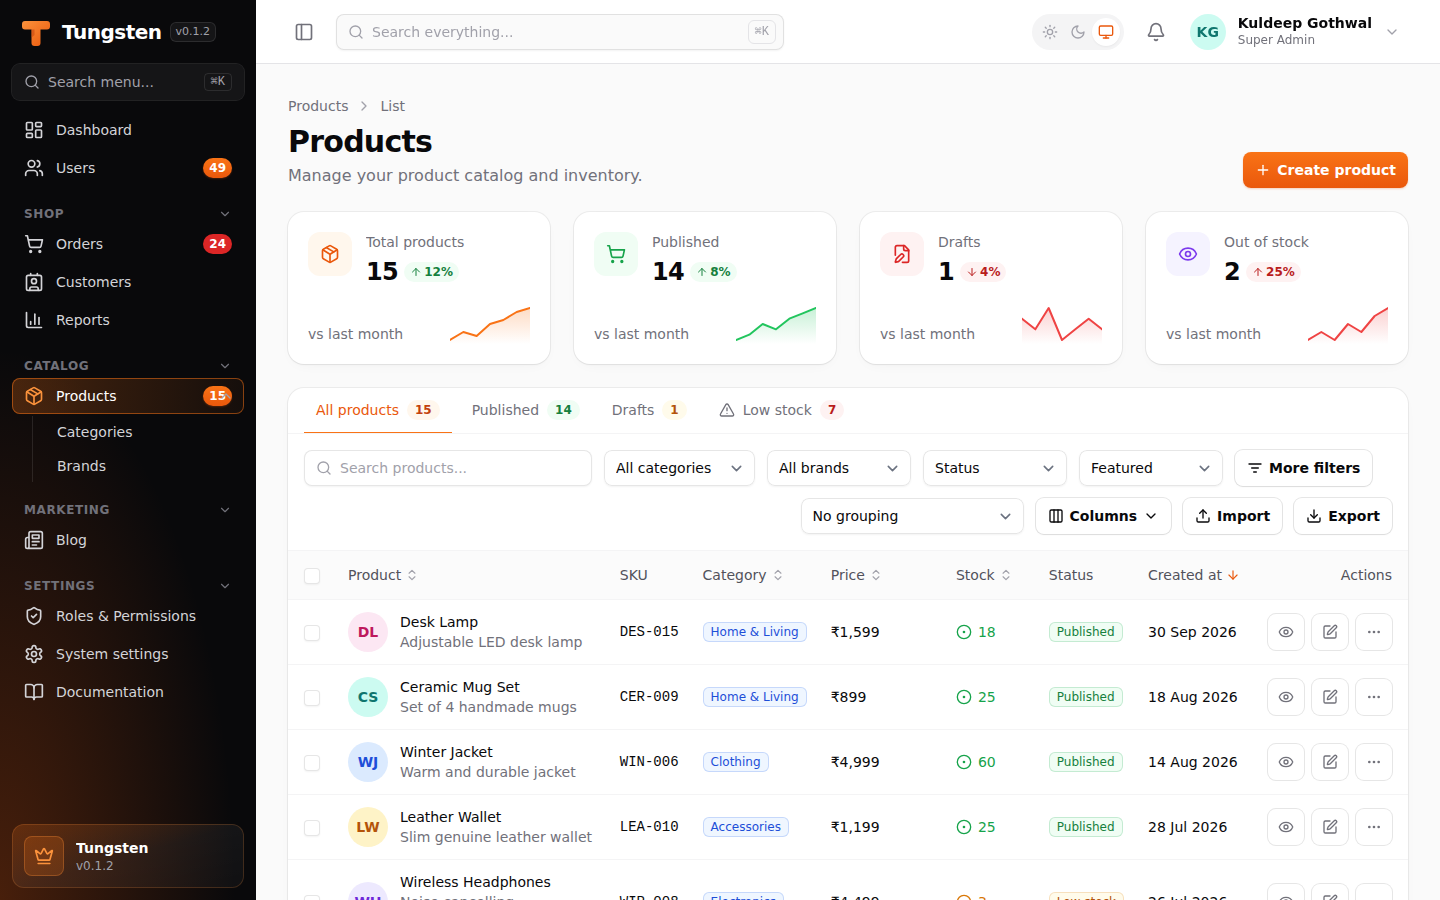Collapse the SHOP sidebar section
The image size is (1440, 900).
point(128,214)
